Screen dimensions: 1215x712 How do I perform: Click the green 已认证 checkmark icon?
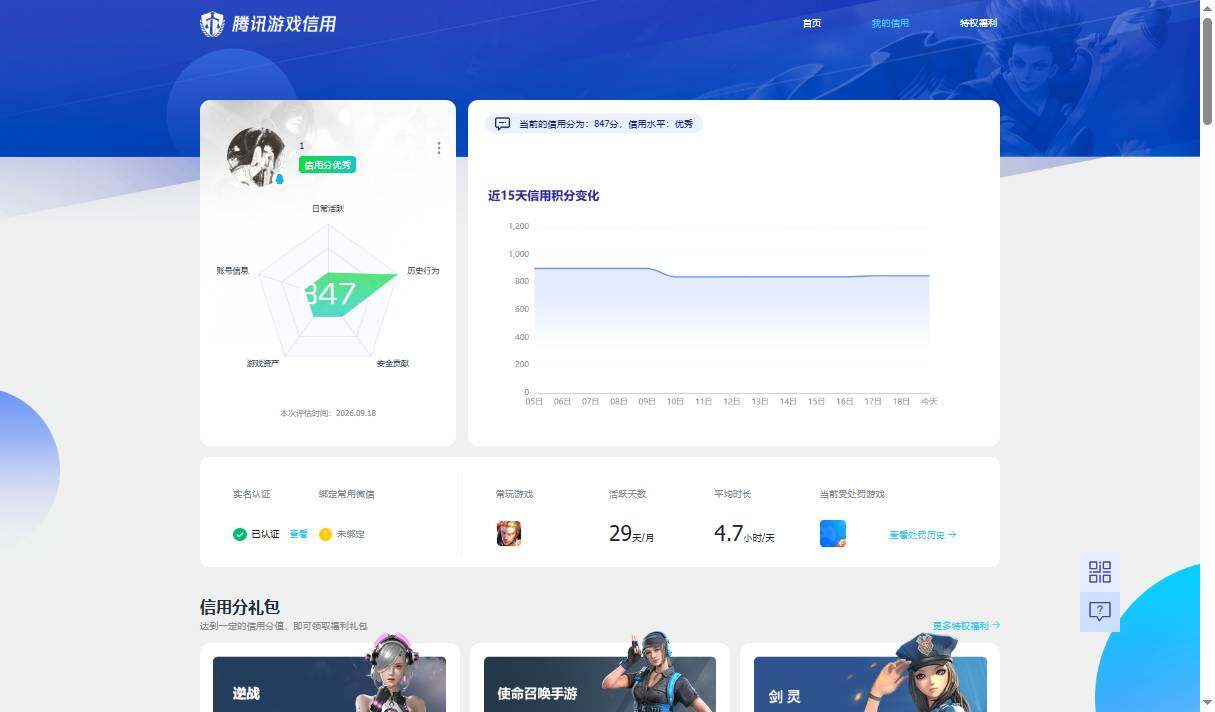[240, 534]
